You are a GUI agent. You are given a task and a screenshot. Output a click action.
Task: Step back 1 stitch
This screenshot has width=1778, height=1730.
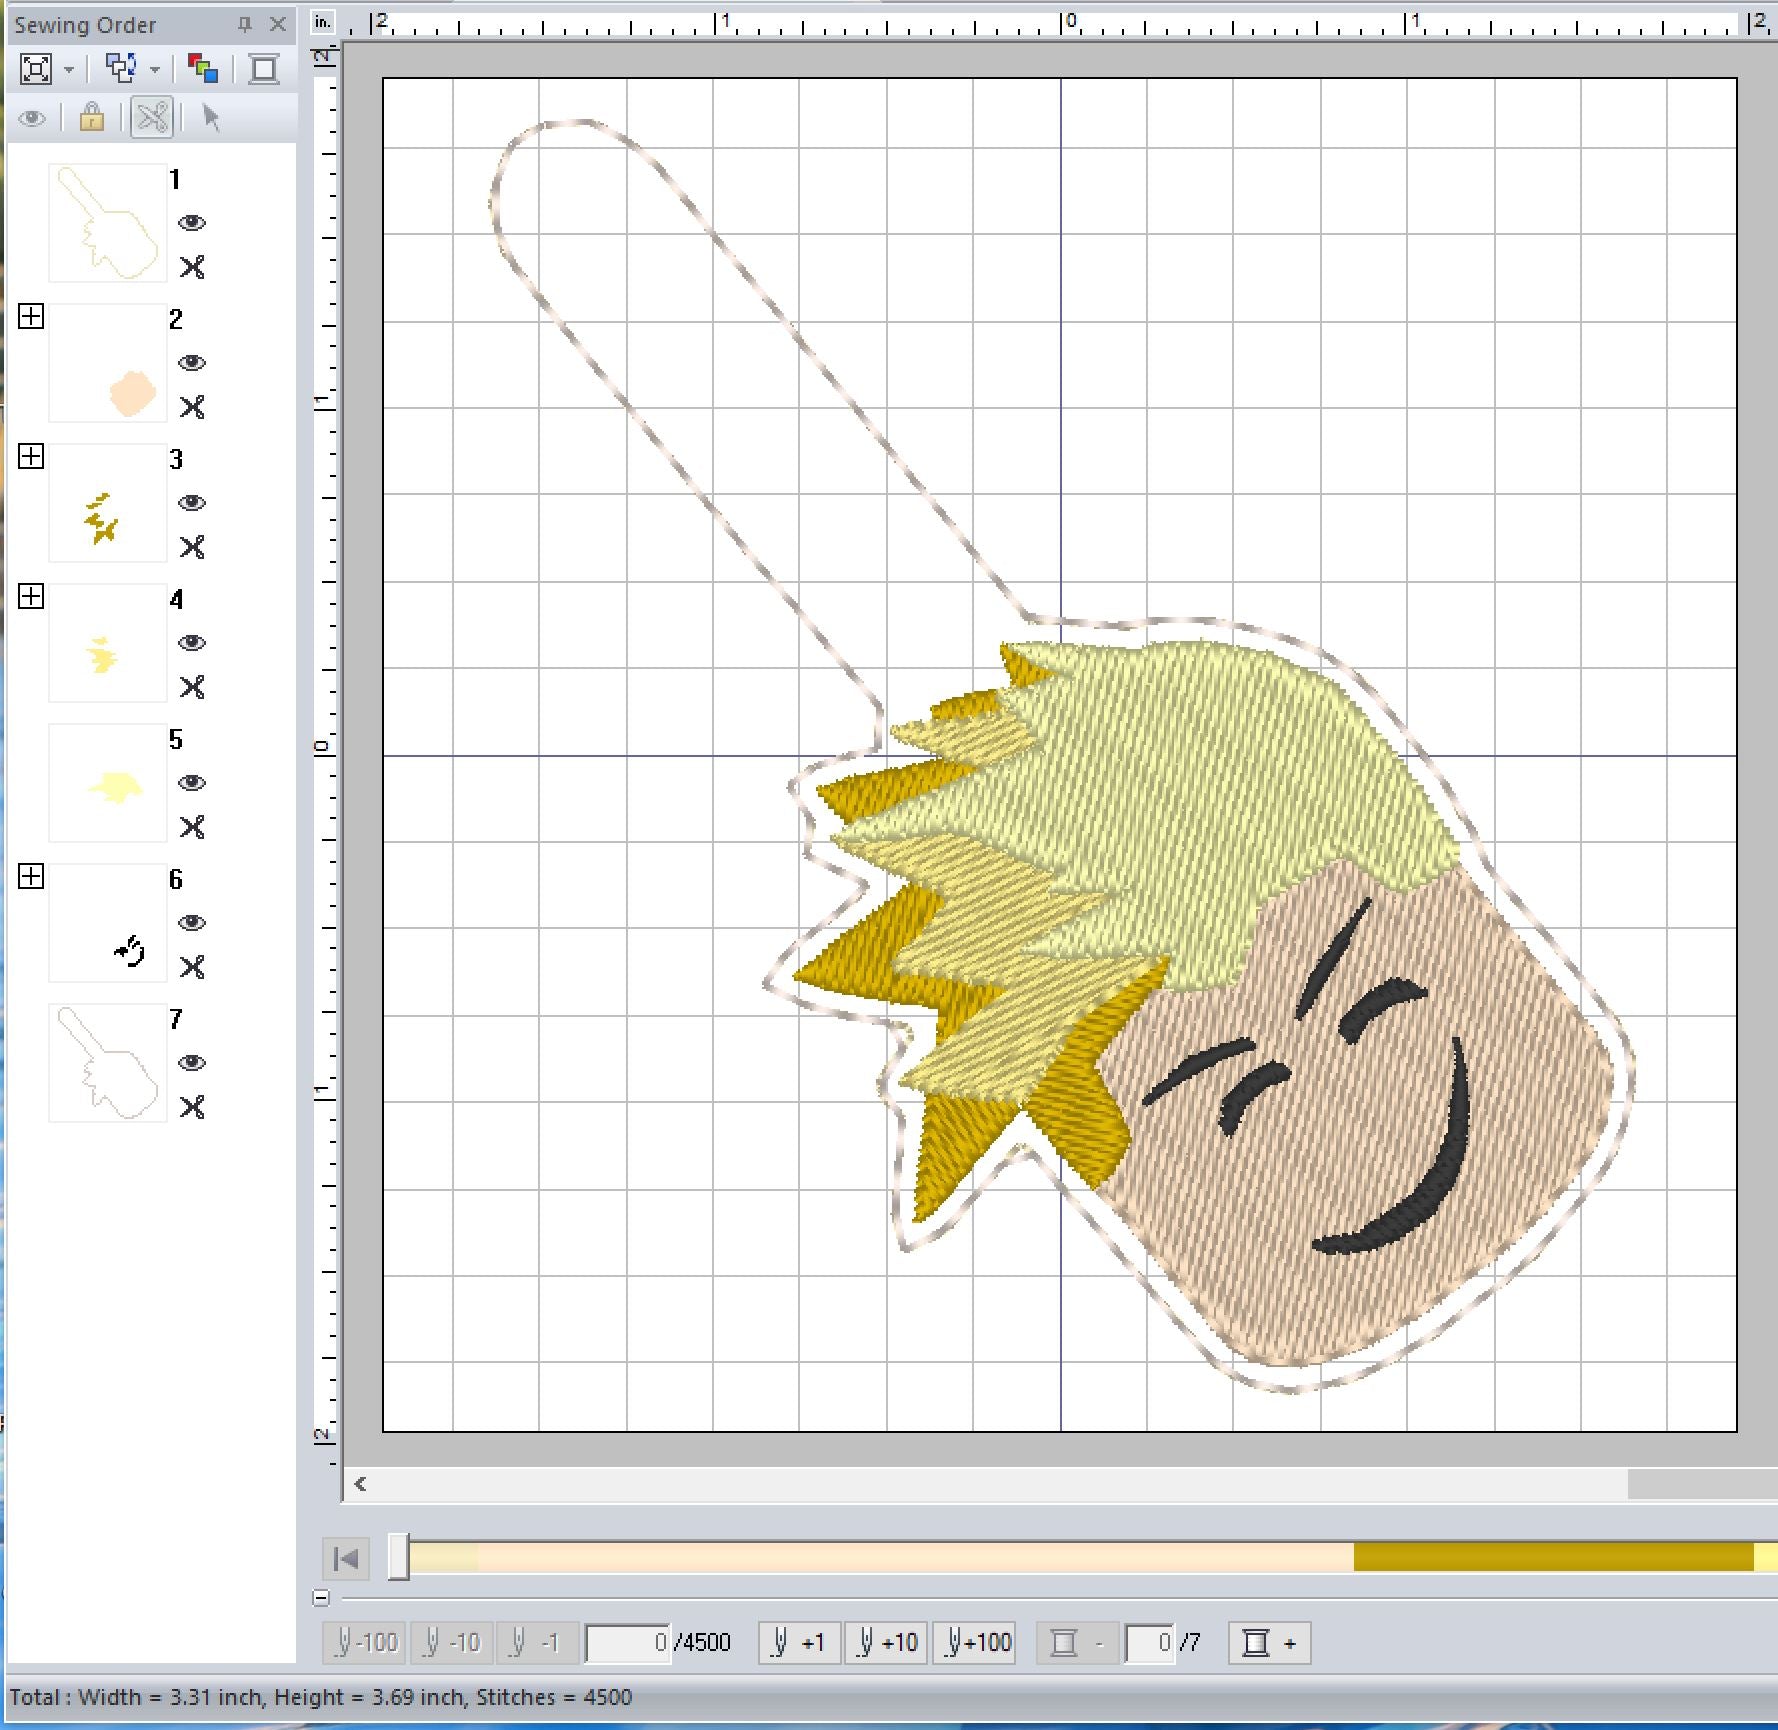537,1643
